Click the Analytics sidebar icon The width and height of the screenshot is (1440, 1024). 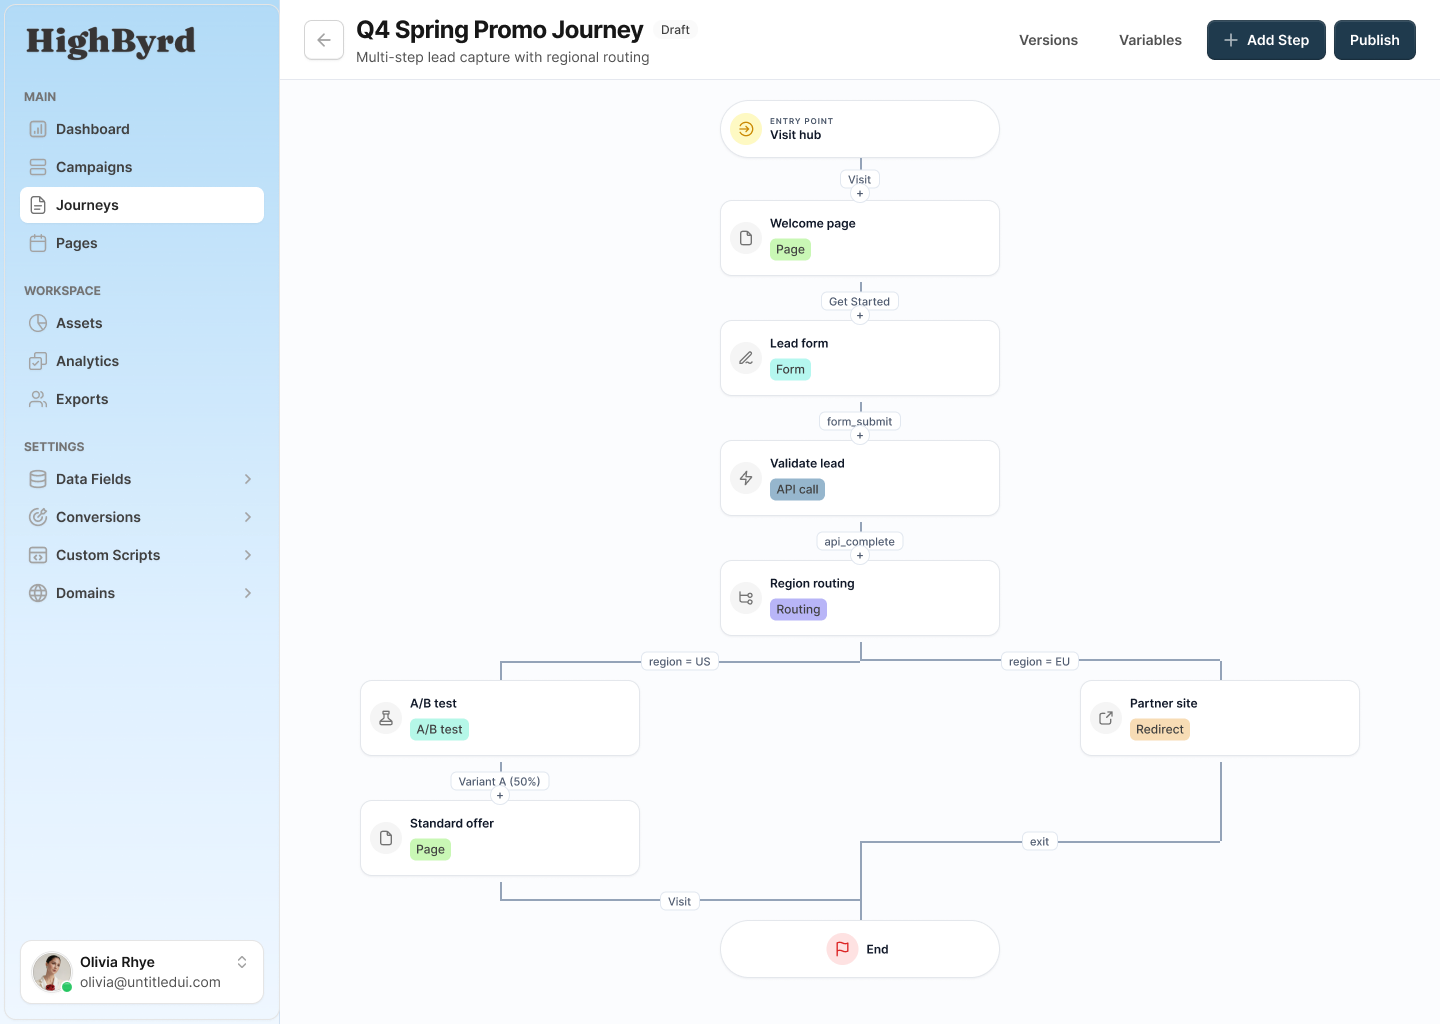pyautogui.click(x=38, y=361)
